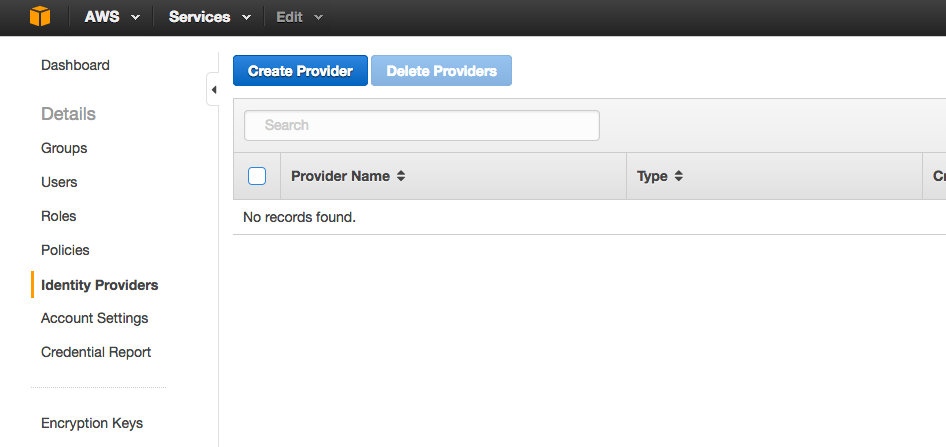Expand the Services dropdown menu

click(x=209, y=17)
